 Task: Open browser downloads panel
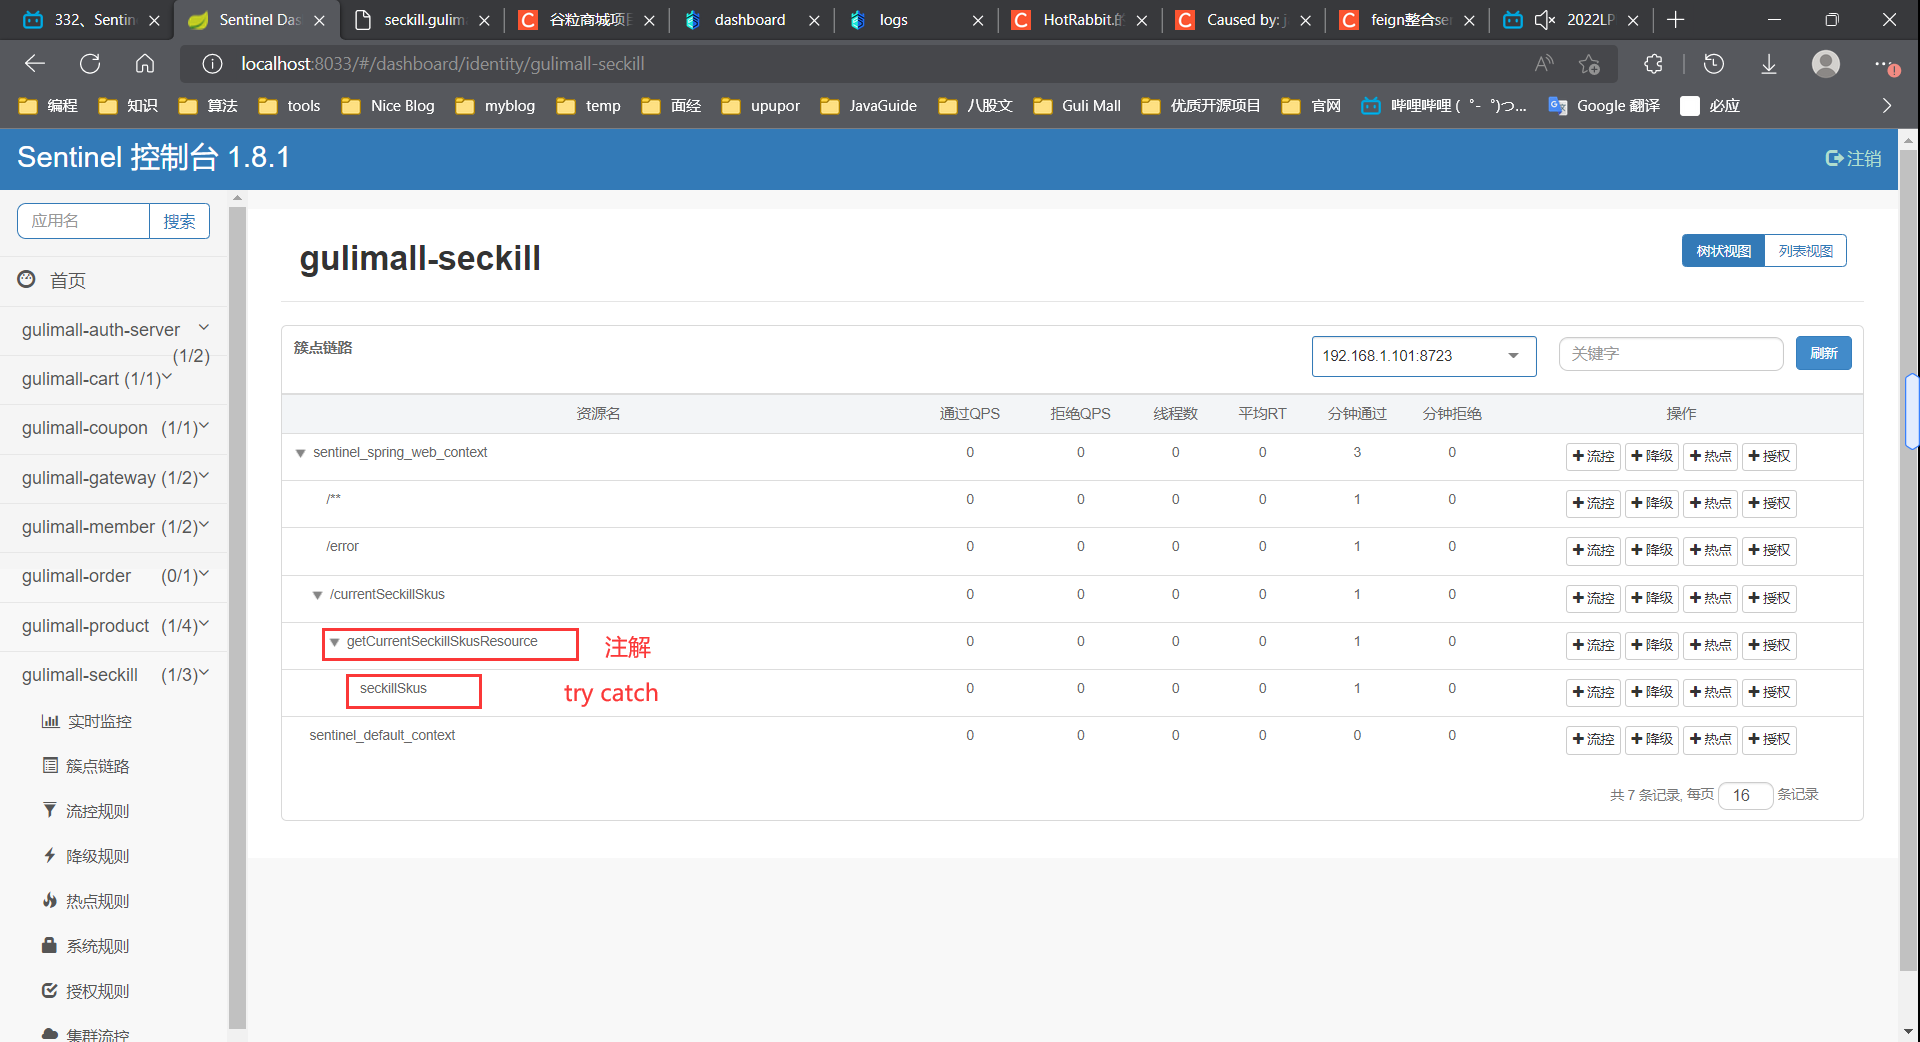tap(1769, 64)
